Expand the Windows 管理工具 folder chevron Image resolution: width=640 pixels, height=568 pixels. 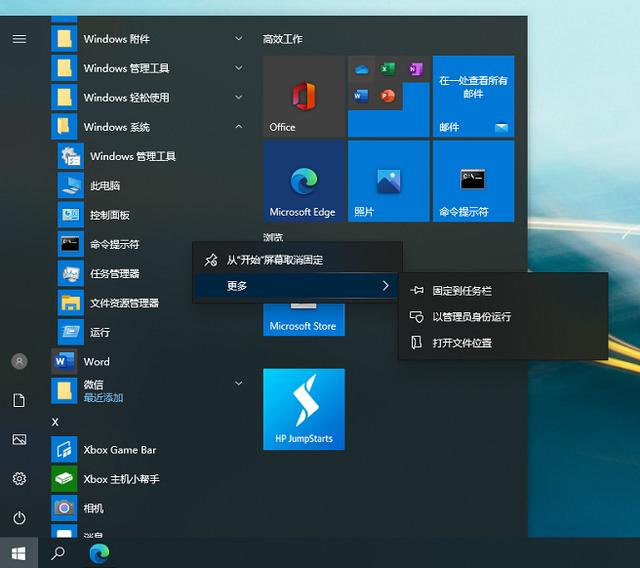click(x=239, y=68)
